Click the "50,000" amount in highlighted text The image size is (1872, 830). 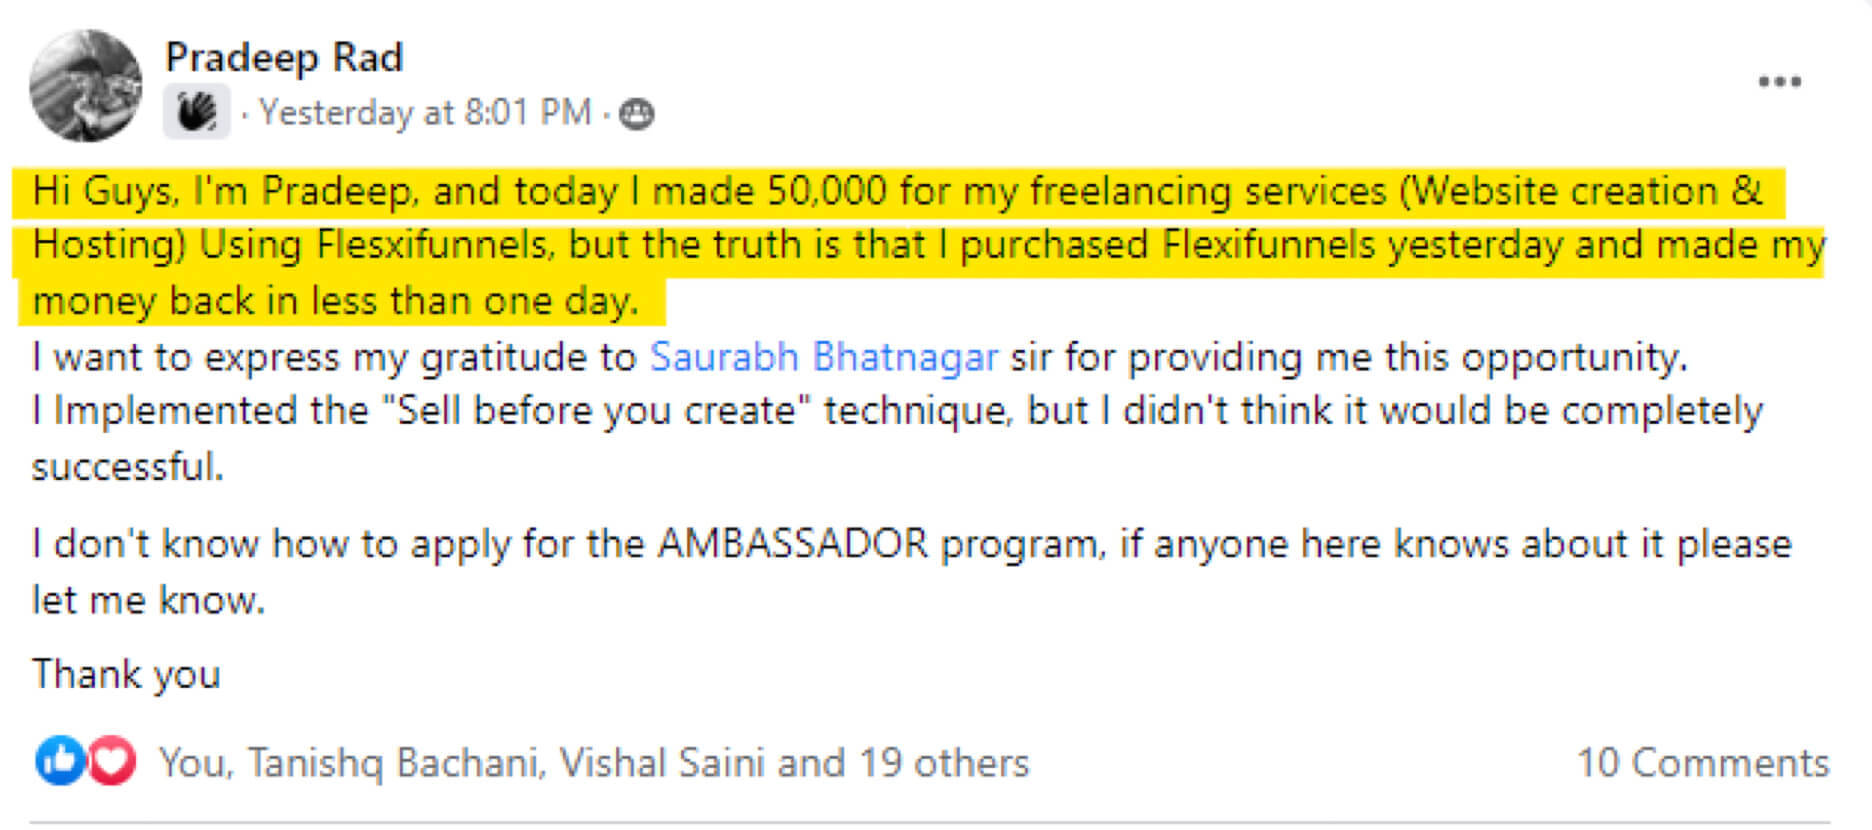pyautogui.click(x=826, y=191)
